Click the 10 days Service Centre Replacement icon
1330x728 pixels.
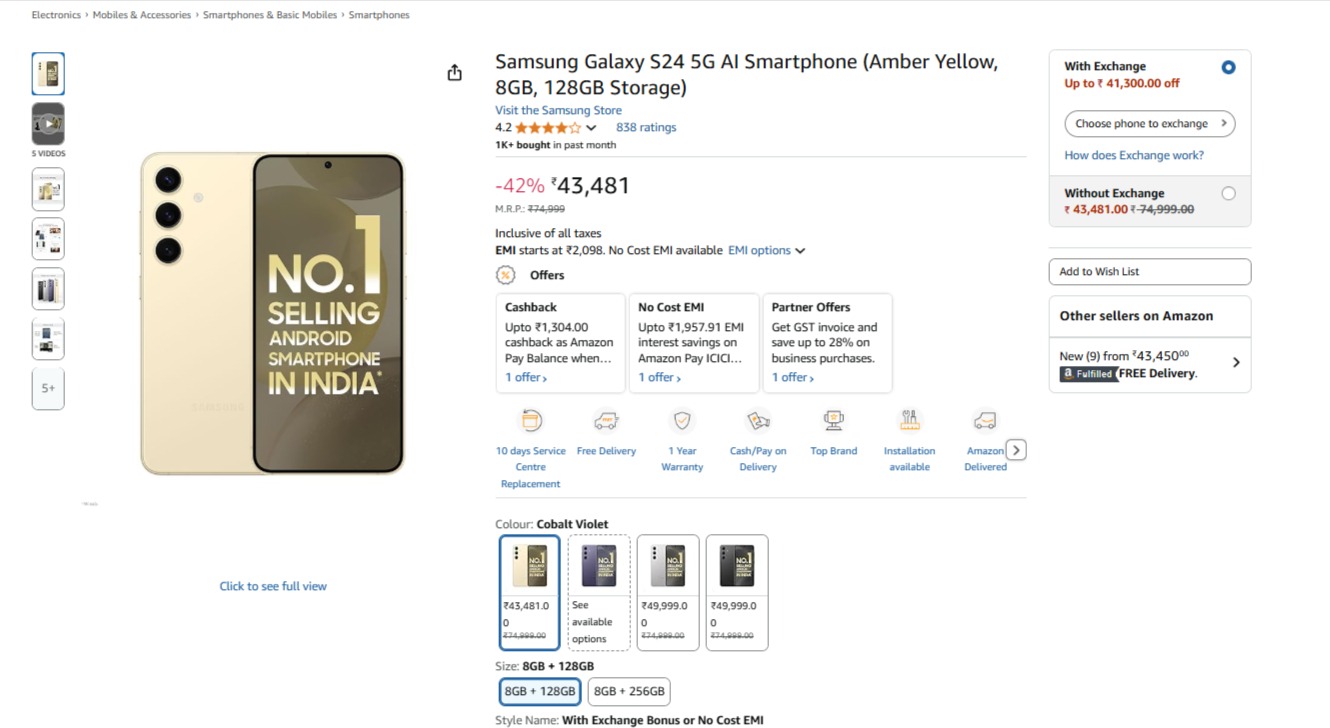531,421
